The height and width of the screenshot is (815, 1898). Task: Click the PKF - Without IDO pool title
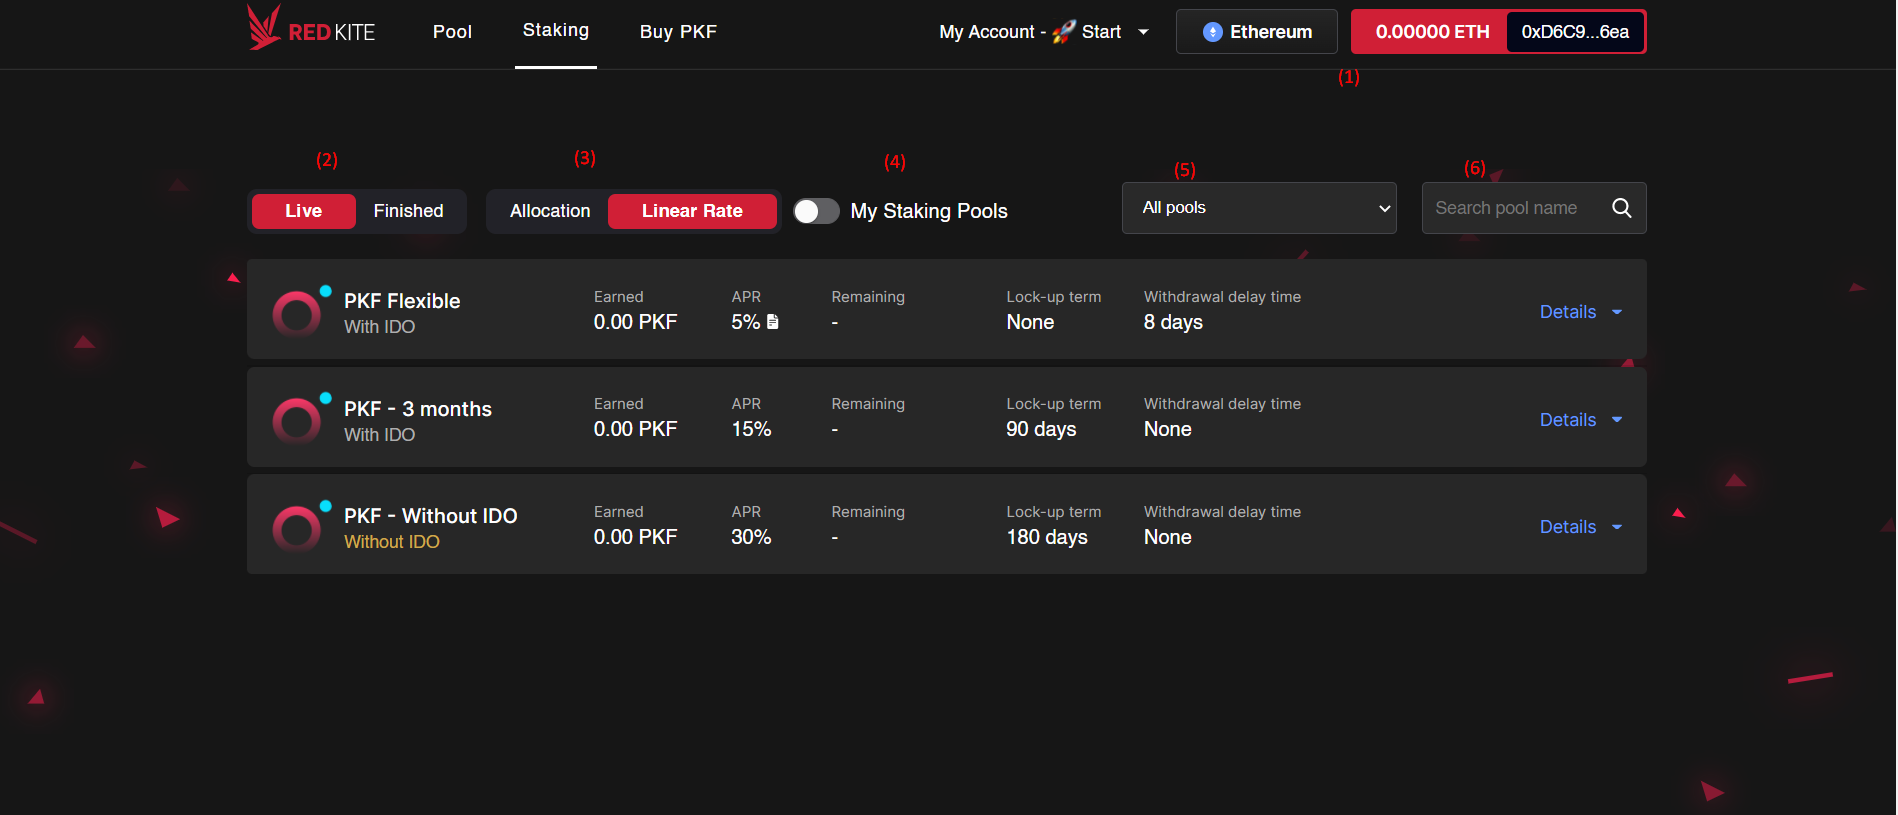click(431, 516)
